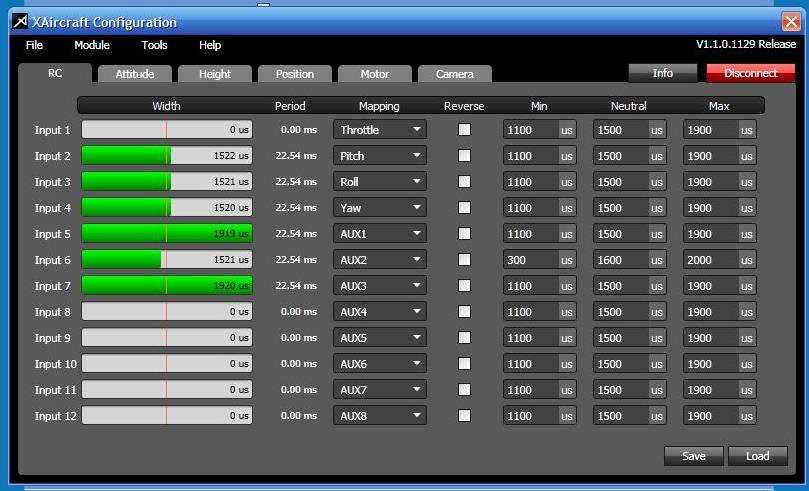The height and width of the screenshot is (491, 809).
Task: Expand the AUX8 mapping dropdown for Input 12
Action: click(380, 416)
